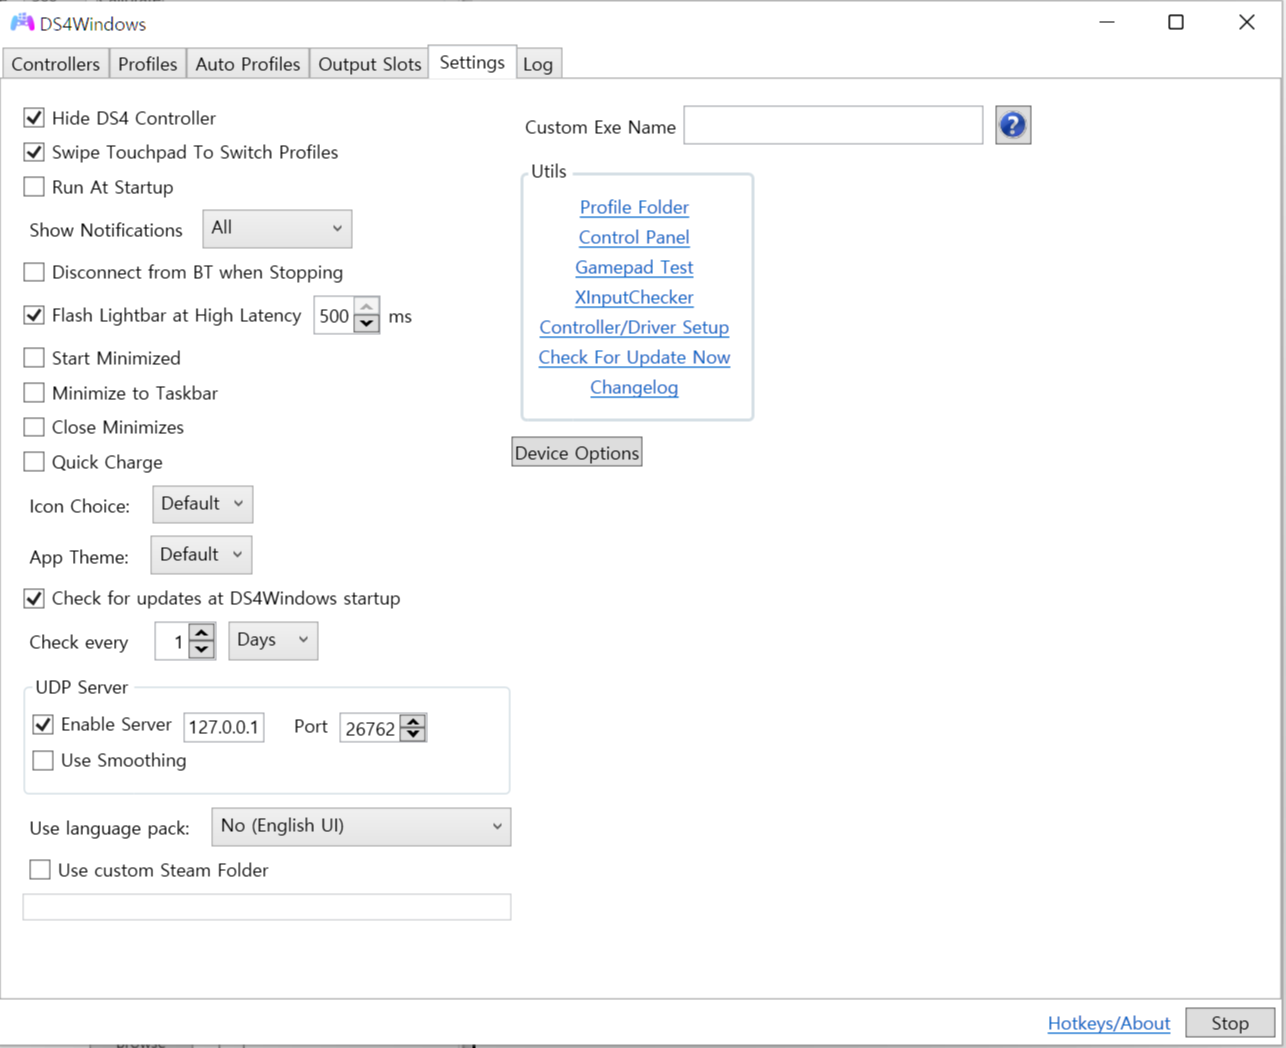The image size is (1286, 1048).
Task: Maximize the DS4Windows window
Action: (x=1176, y=22)
